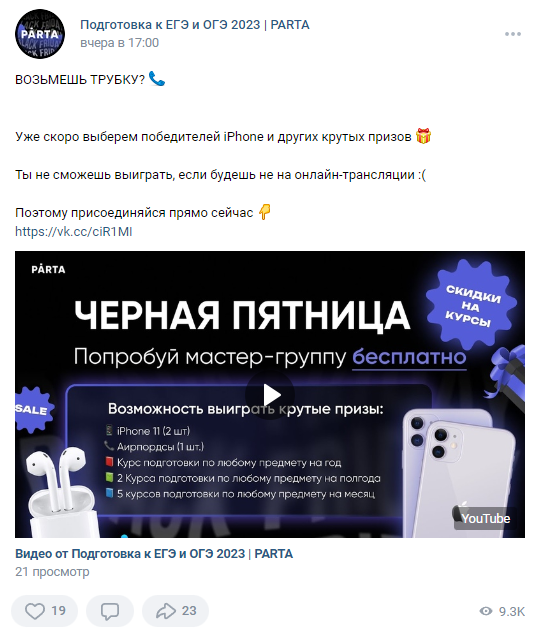
Task: Click the post timestamp "вчера в 17:00"
Action: pyautogui.click(x=119, y=43)
